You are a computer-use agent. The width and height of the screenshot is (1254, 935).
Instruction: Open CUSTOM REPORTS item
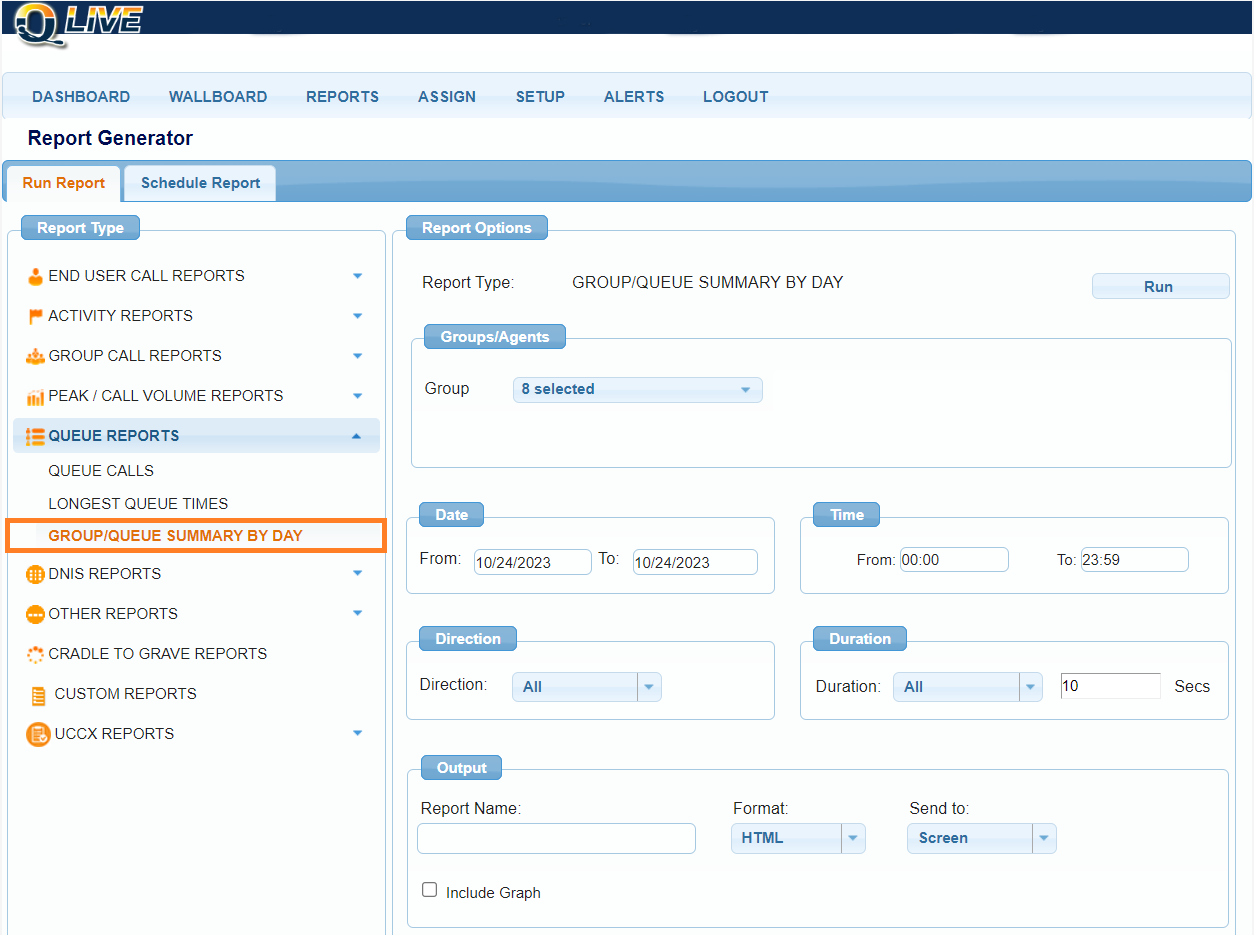125,694
